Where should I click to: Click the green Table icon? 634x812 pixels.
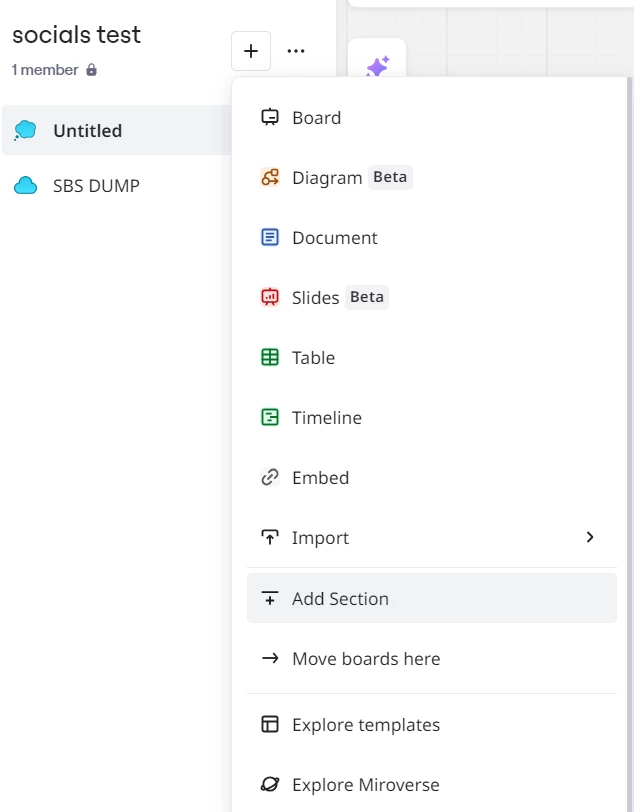point(270,357)
